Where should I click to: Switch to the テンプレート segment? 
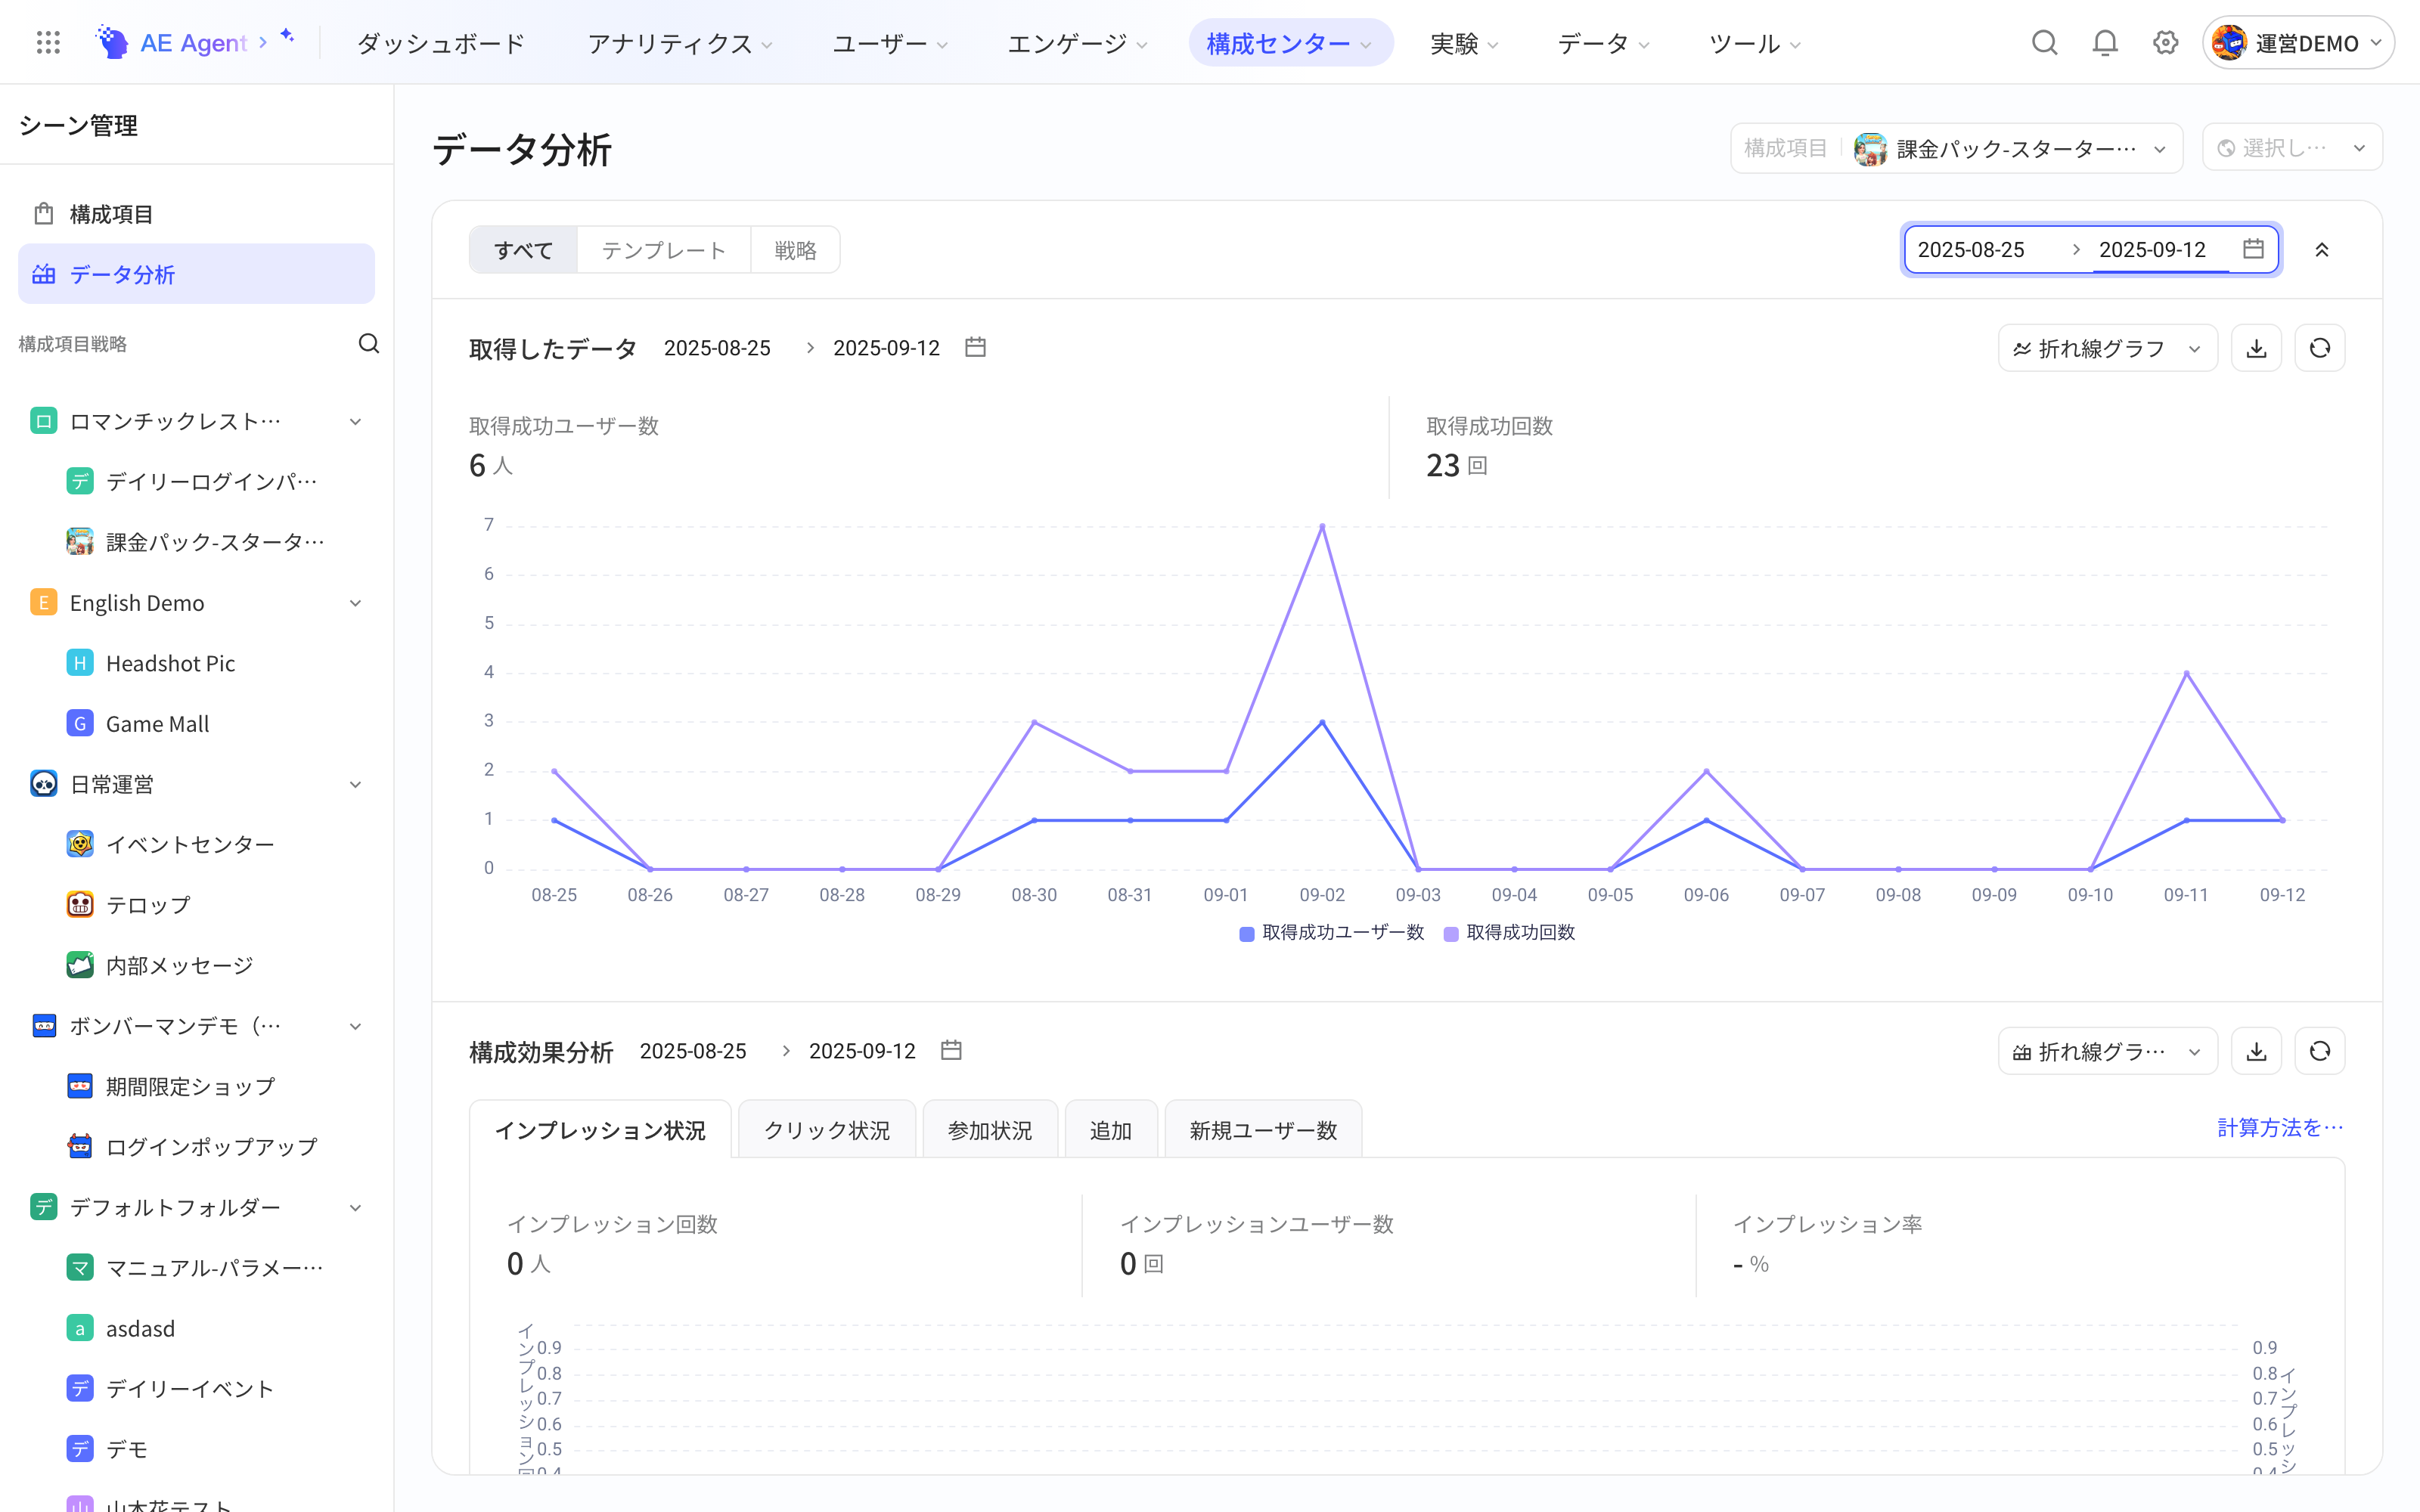click(664, 250)
